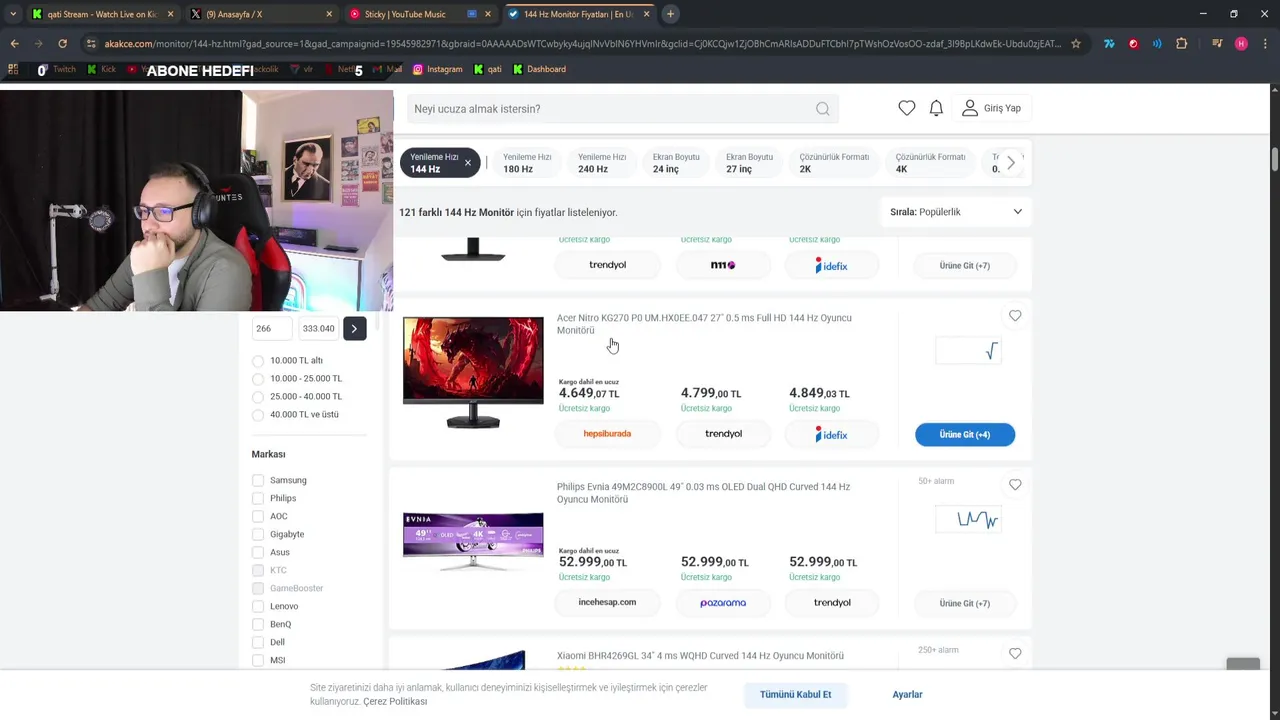
Task: Open the qati bookmark in bookmarks bar
Action: coord(487,69)
